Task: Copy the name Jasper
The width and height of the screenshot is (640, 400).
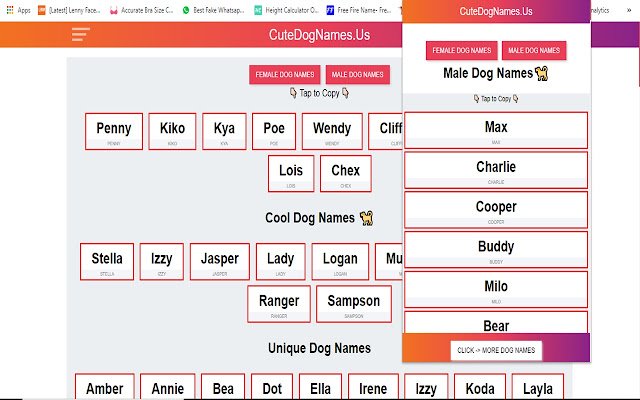Action: click(x=220, y=262)
